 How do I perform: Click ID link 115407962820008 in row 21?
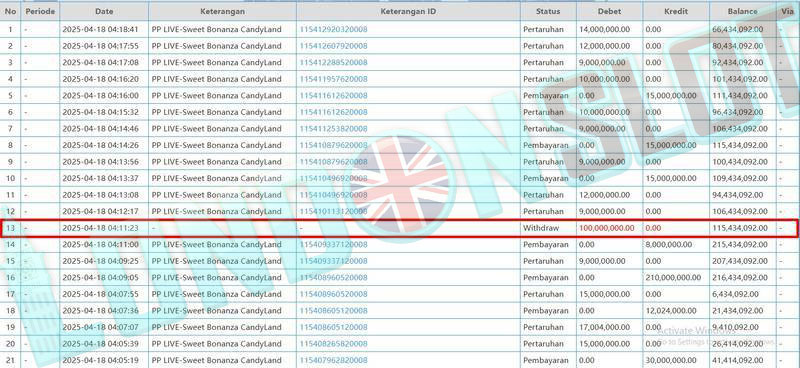tap(333, 360)
